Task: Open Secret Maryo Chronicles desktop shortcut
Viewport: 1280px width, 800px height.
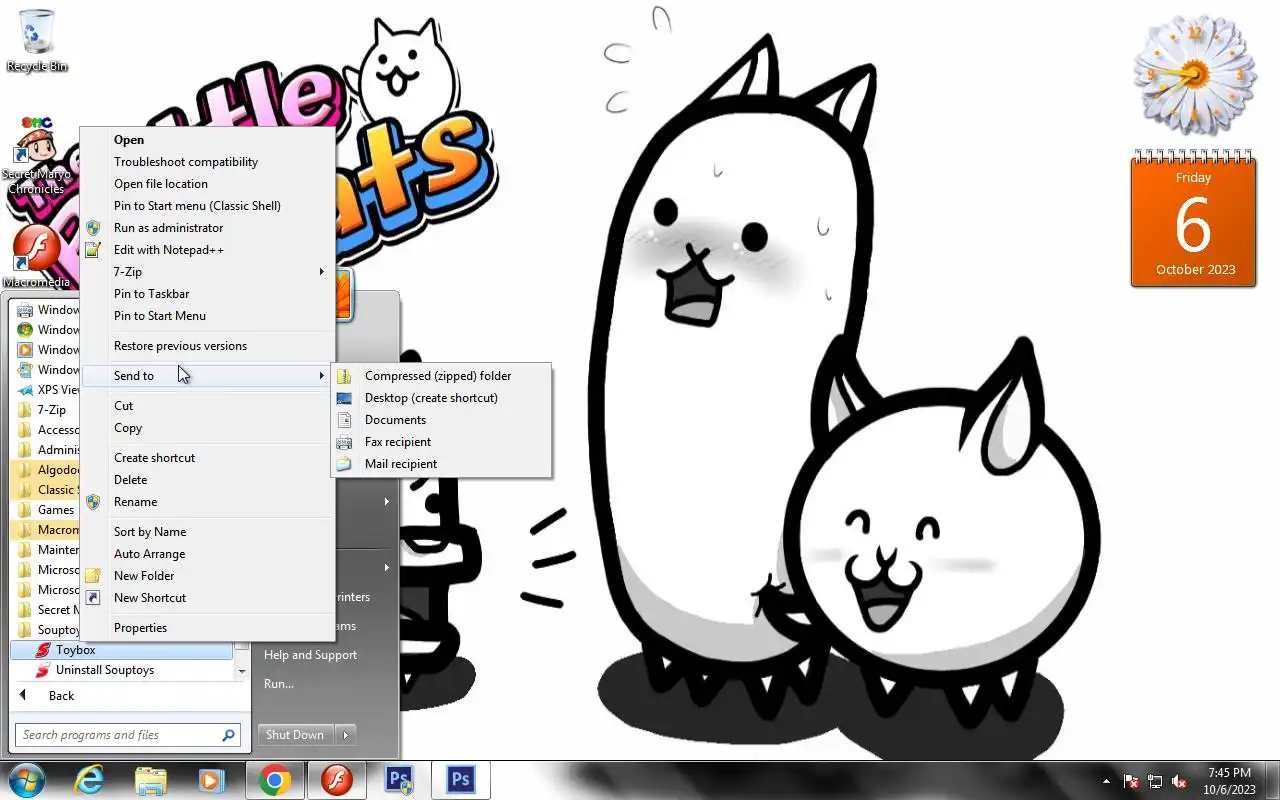Action: pyautogui.click(x=37, y=155)
